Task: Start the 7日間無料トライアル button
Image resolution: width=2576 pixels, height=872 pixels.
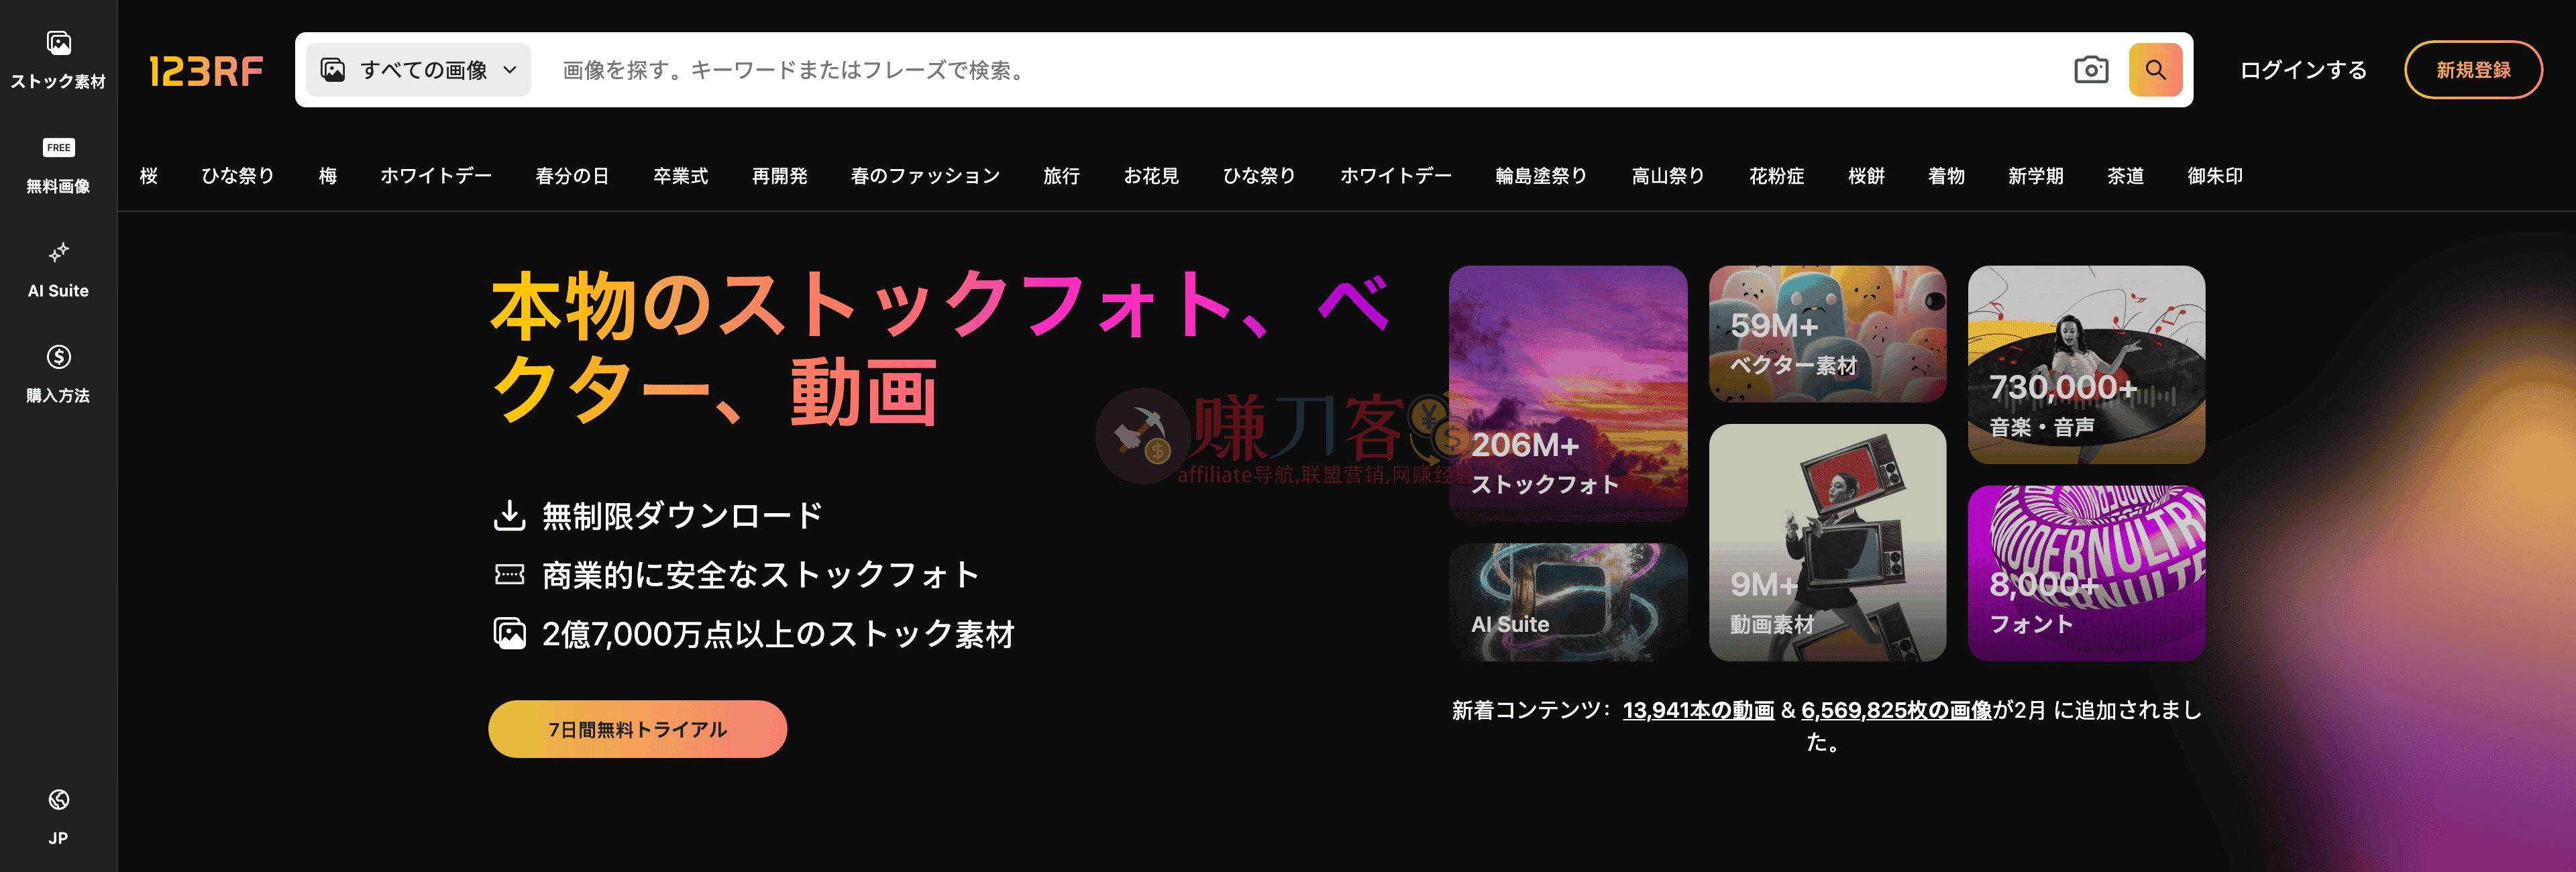Action: click(x=637, y=729)
